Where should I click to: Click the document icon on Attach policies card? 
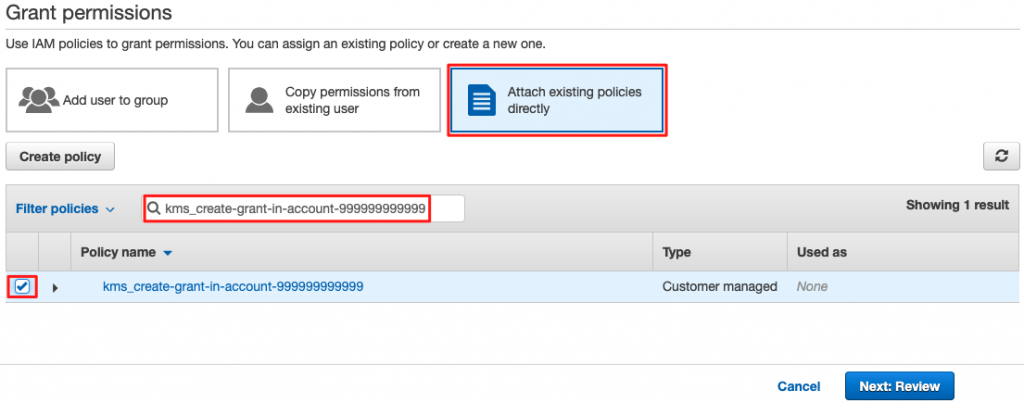pos(483,100)
